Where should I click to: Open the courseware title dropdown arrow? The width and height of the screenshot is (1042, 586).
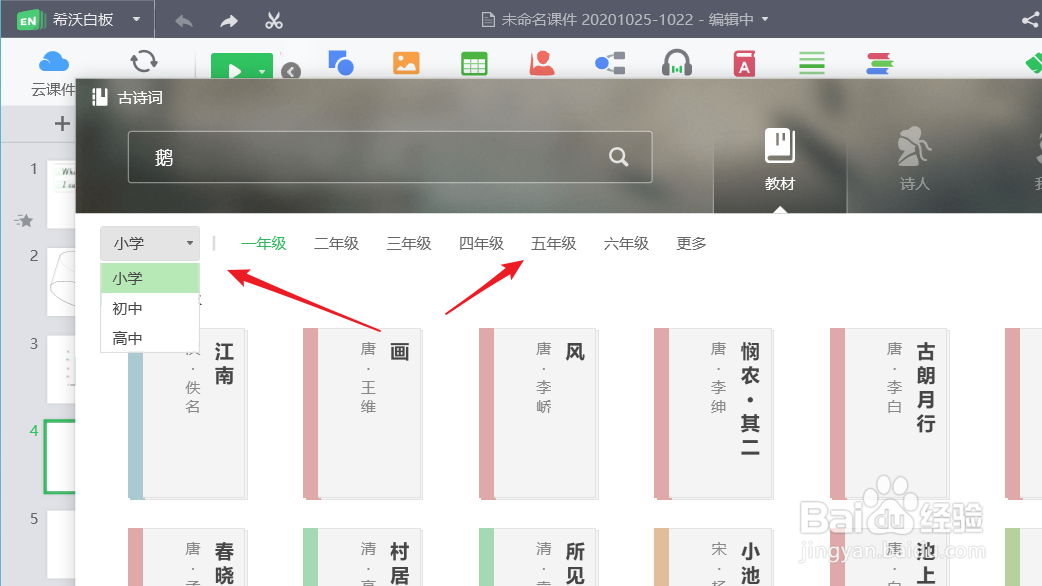[x=765, y=19]
